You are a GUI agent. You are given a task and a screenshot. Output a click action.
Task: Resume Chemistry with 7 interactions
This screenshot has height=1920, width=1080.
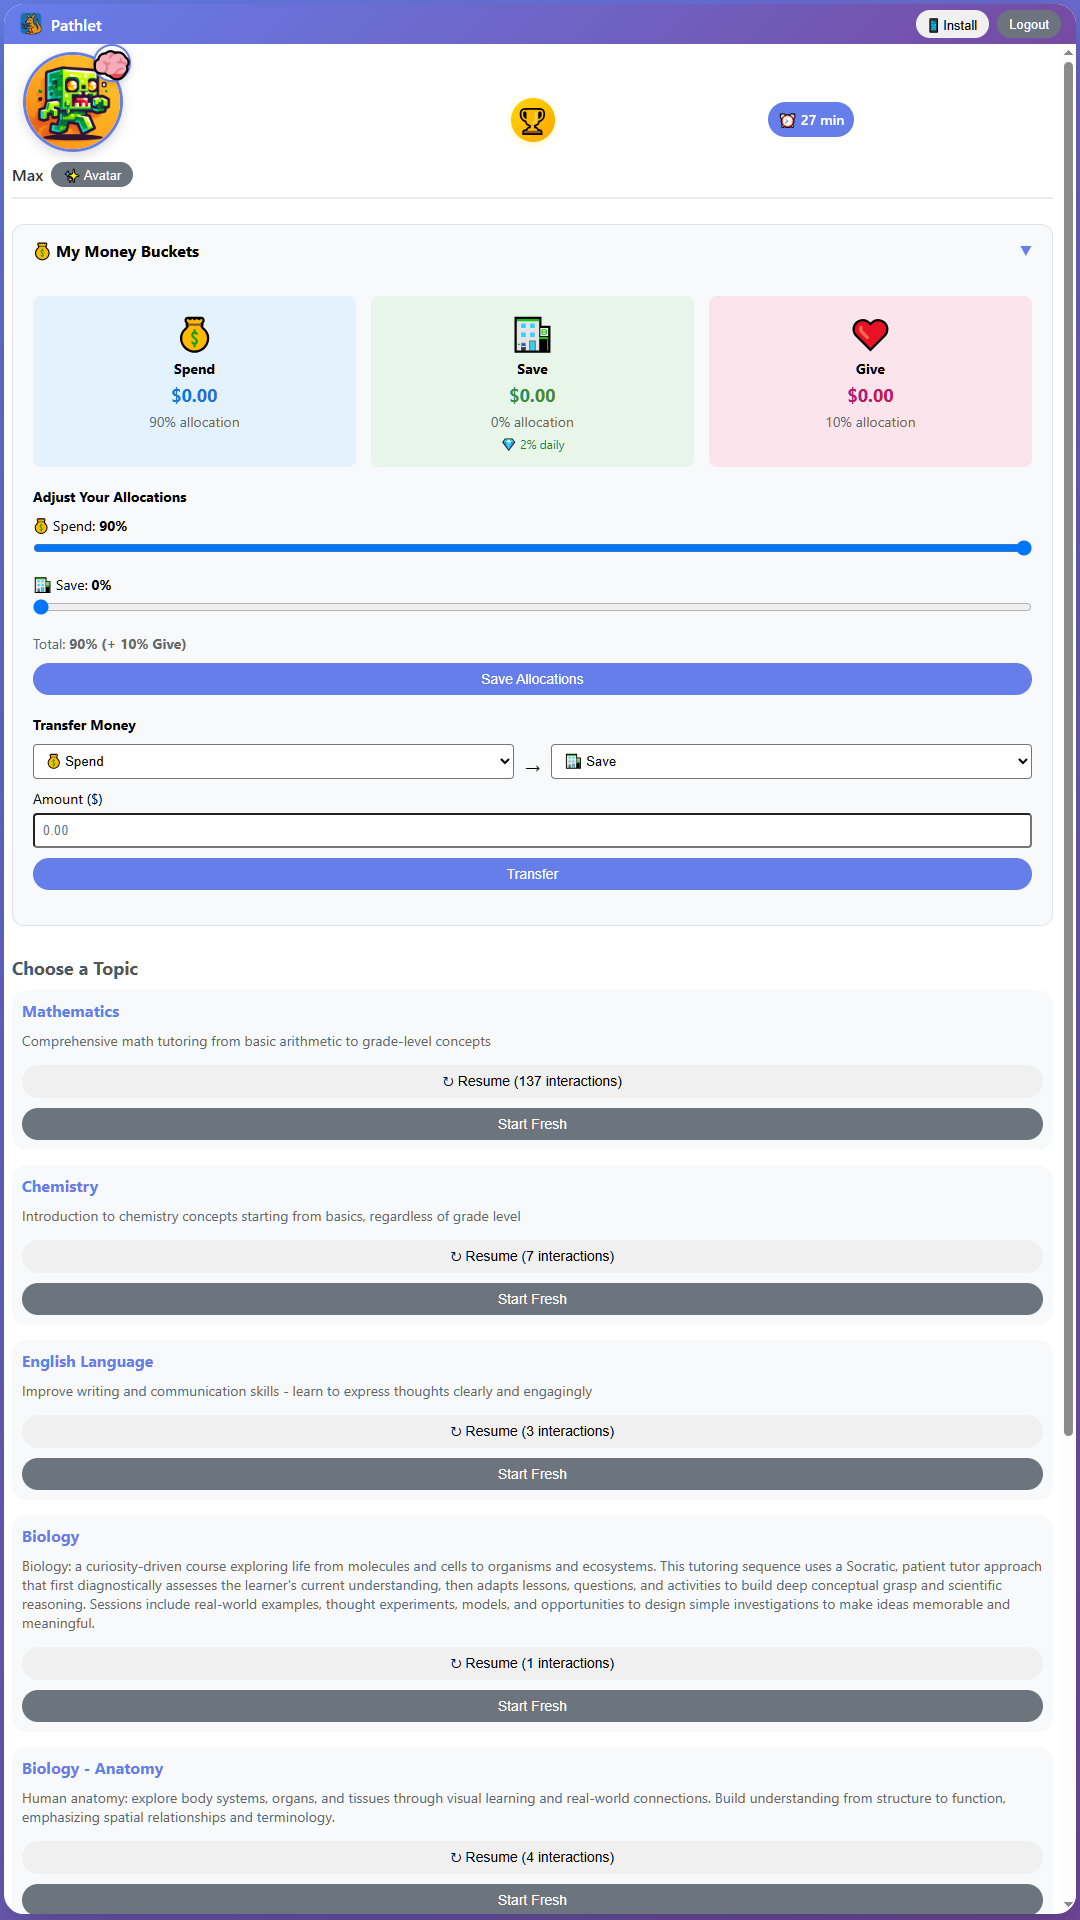click(x=532, y=1256)
